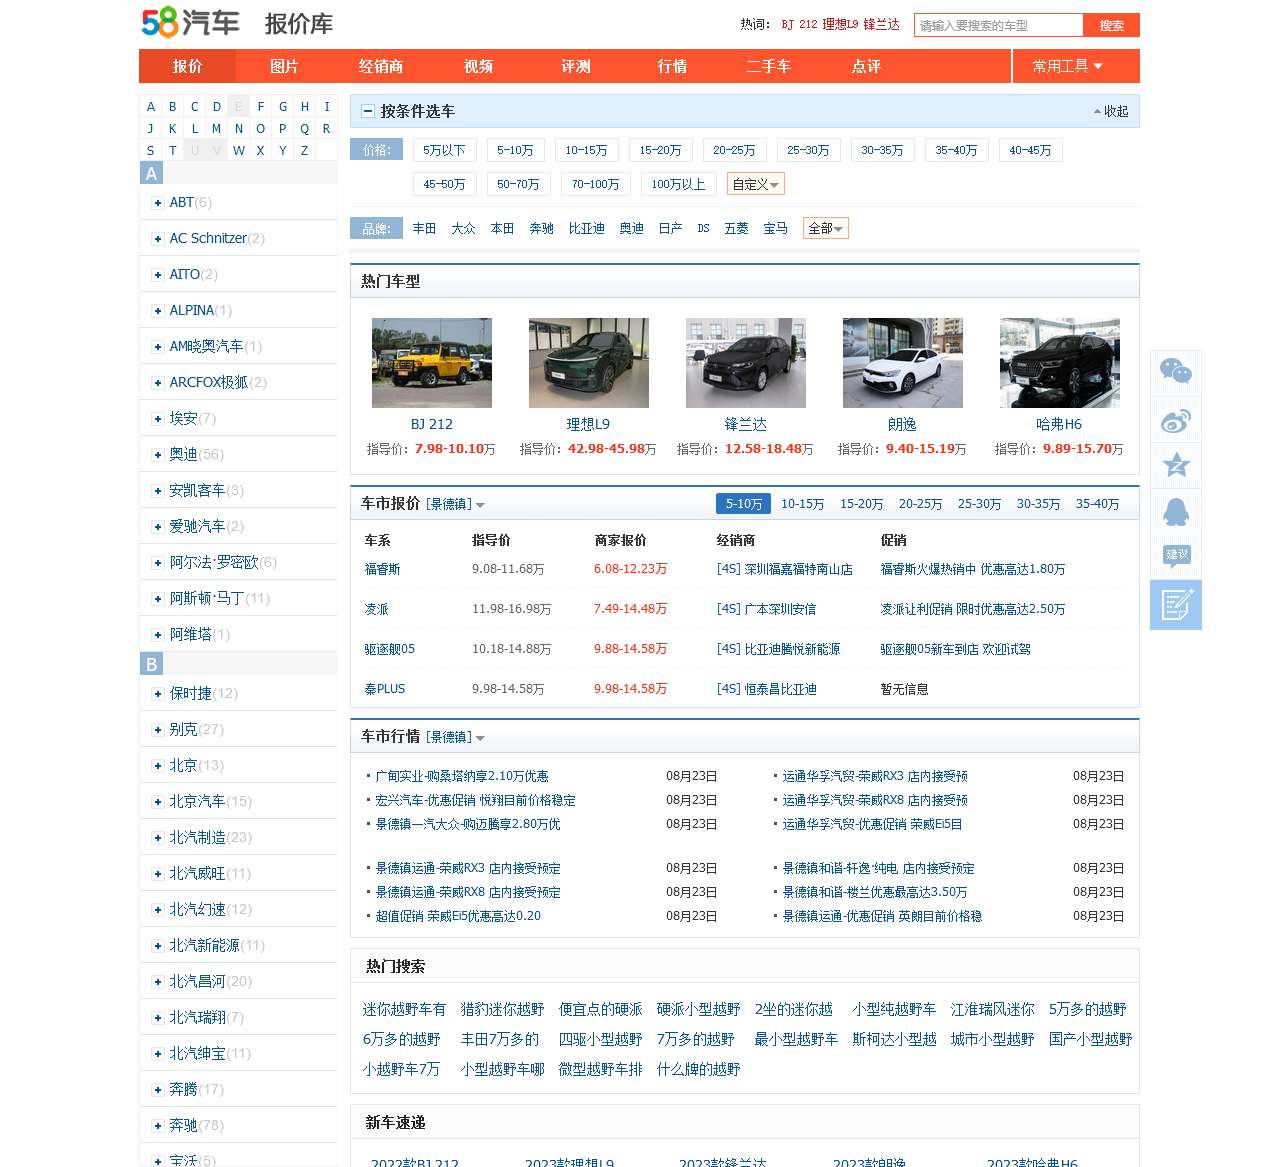Open the 经销商 navigation tab
Viewport: 1280px width, 1167px height.
click(x=381, y=66)
